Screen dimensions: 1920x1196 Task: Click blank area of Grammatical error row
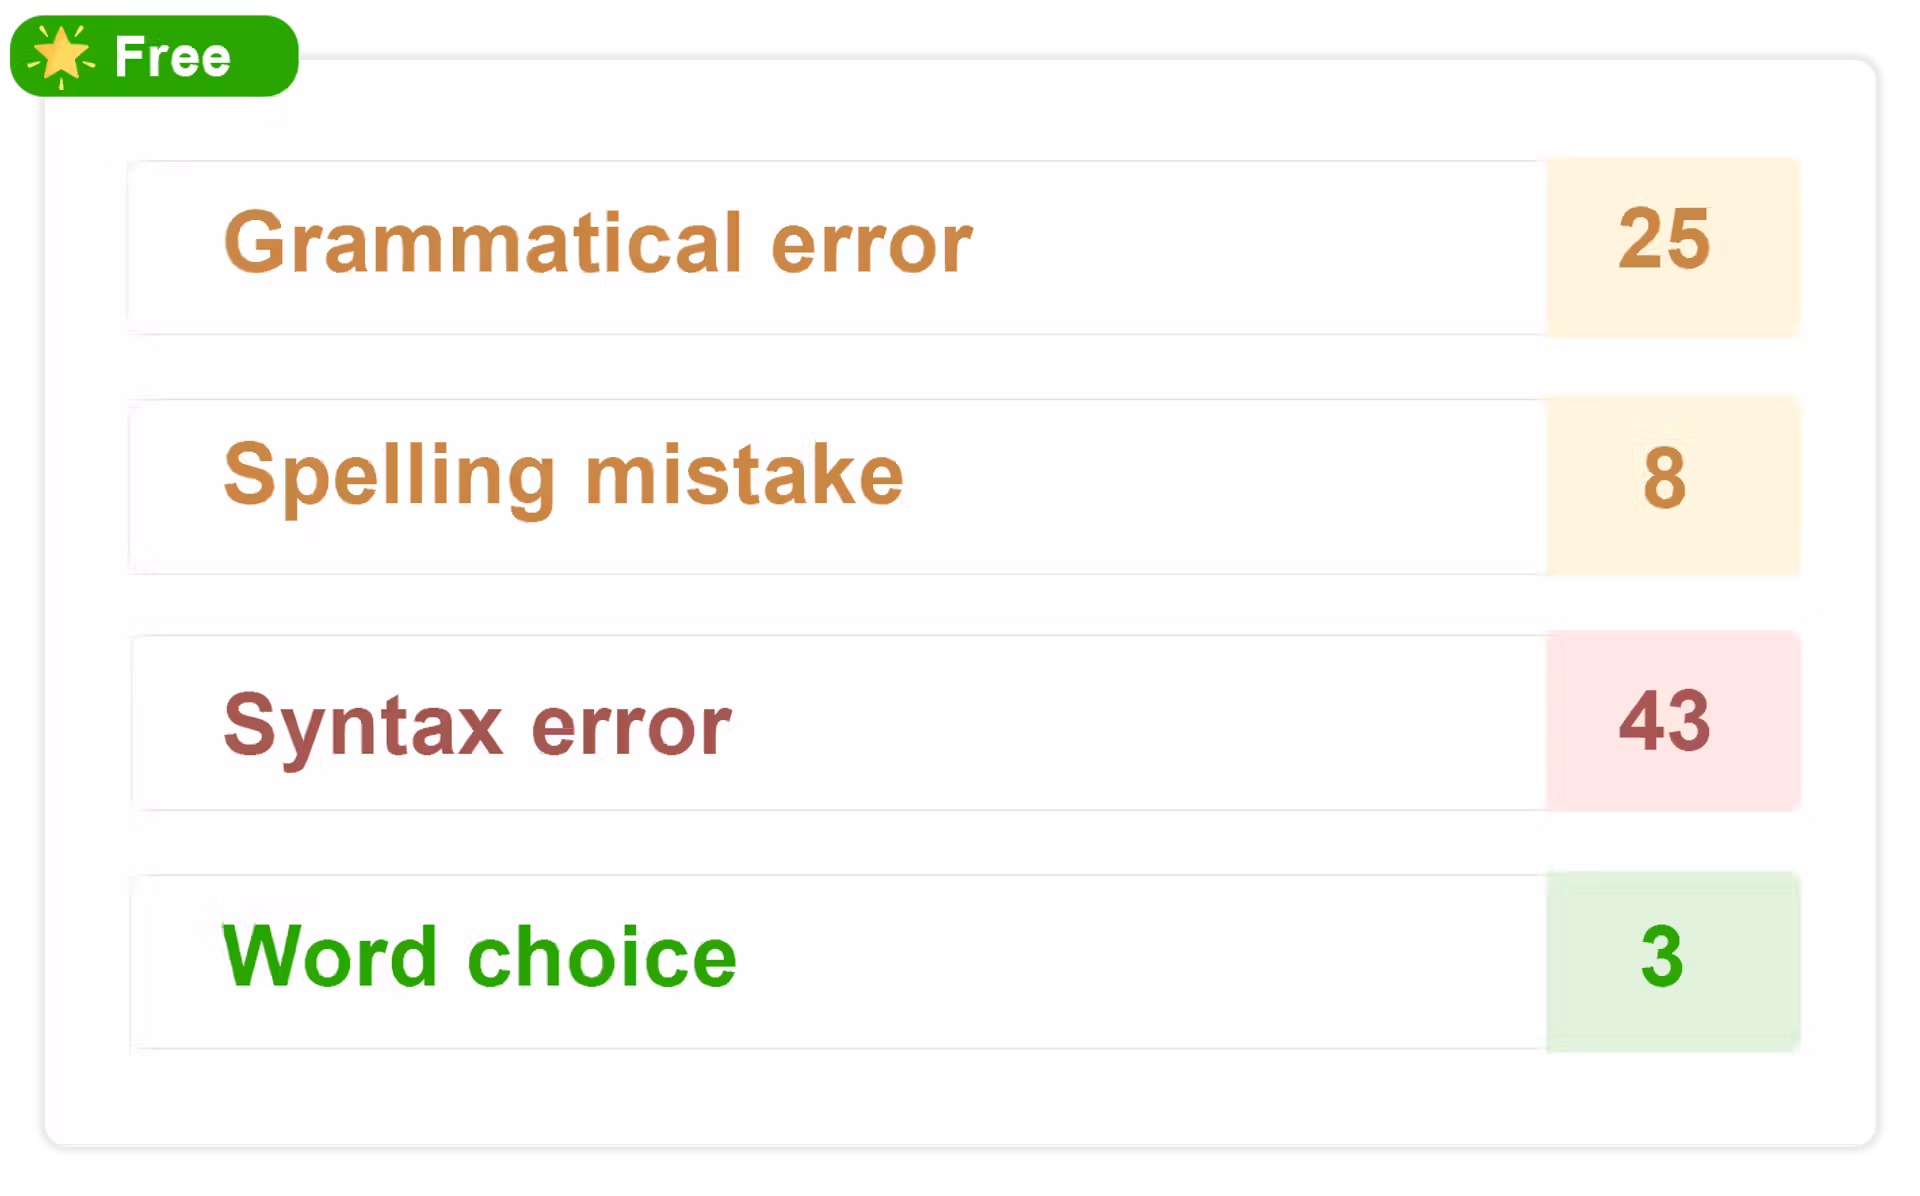click(1250, 247)
